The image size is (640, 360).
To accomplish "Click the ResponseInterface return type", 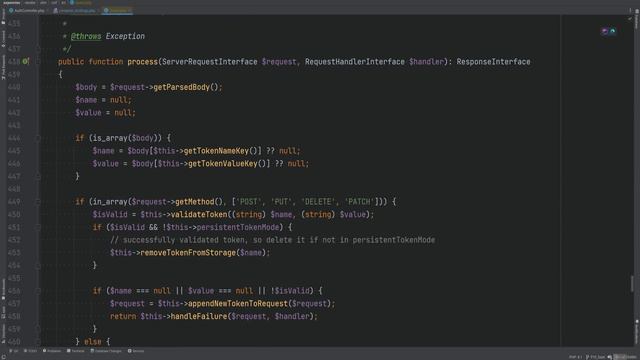I will (x=493, y=62).
